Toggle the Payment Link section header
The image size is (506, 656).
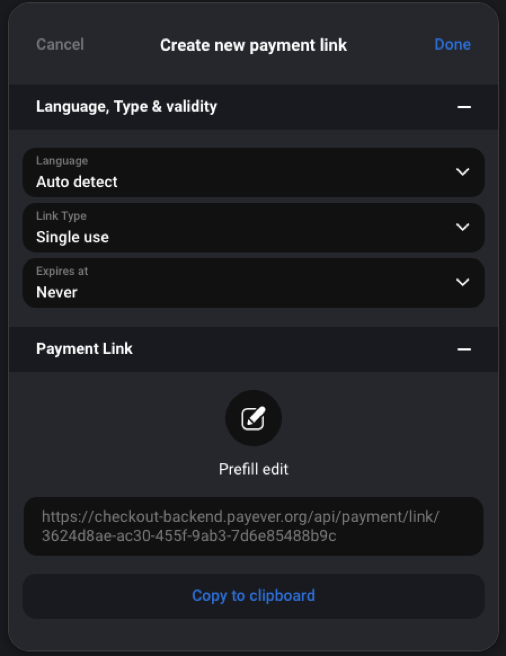pyautogui.click(x=253, y=349)
